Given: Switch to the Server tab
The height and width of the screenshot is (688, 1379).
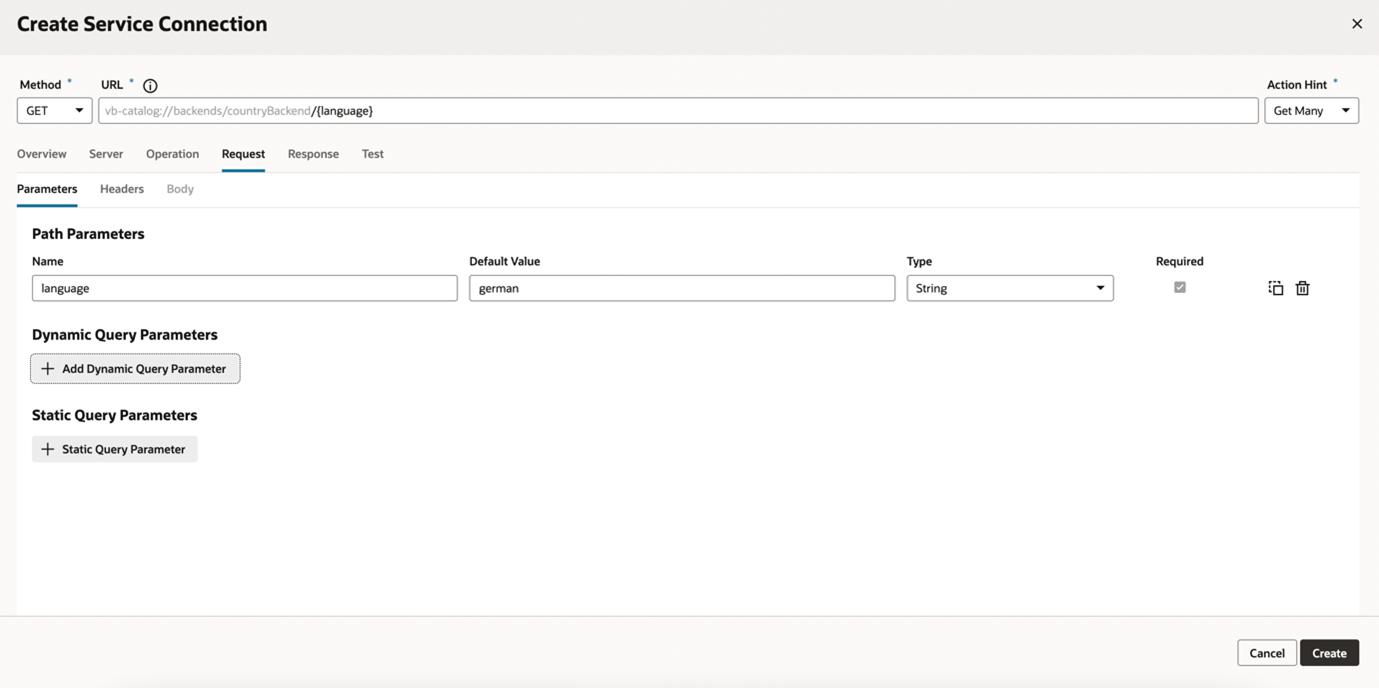Looking at the screenshot, I should tap(105, 153).
